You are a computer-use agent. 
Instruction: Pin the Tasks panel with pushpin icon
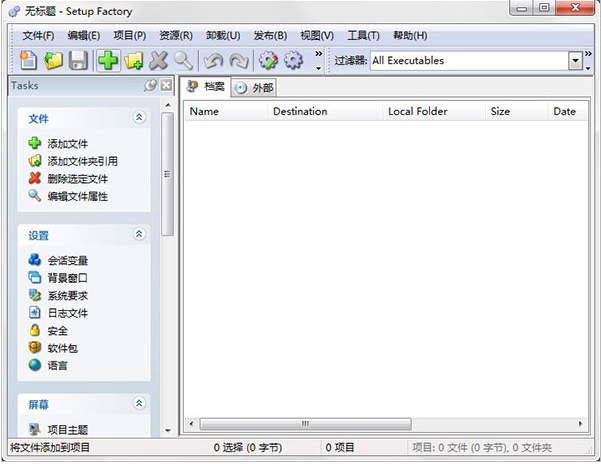[150, 85]
